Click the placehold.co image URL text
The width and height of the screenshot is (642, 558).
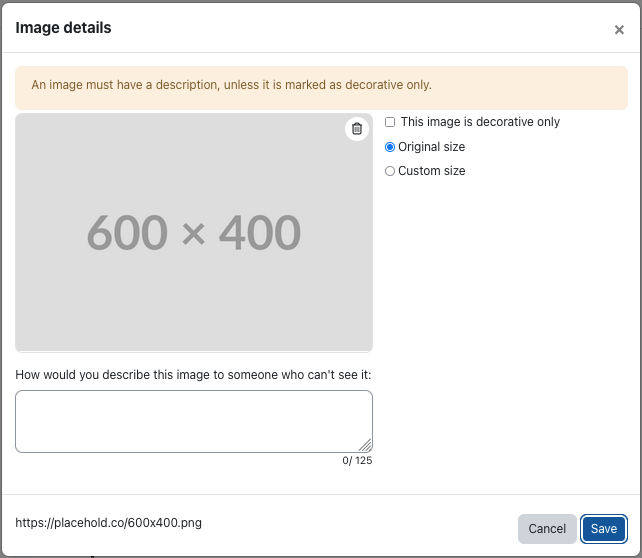click(109, 523)
